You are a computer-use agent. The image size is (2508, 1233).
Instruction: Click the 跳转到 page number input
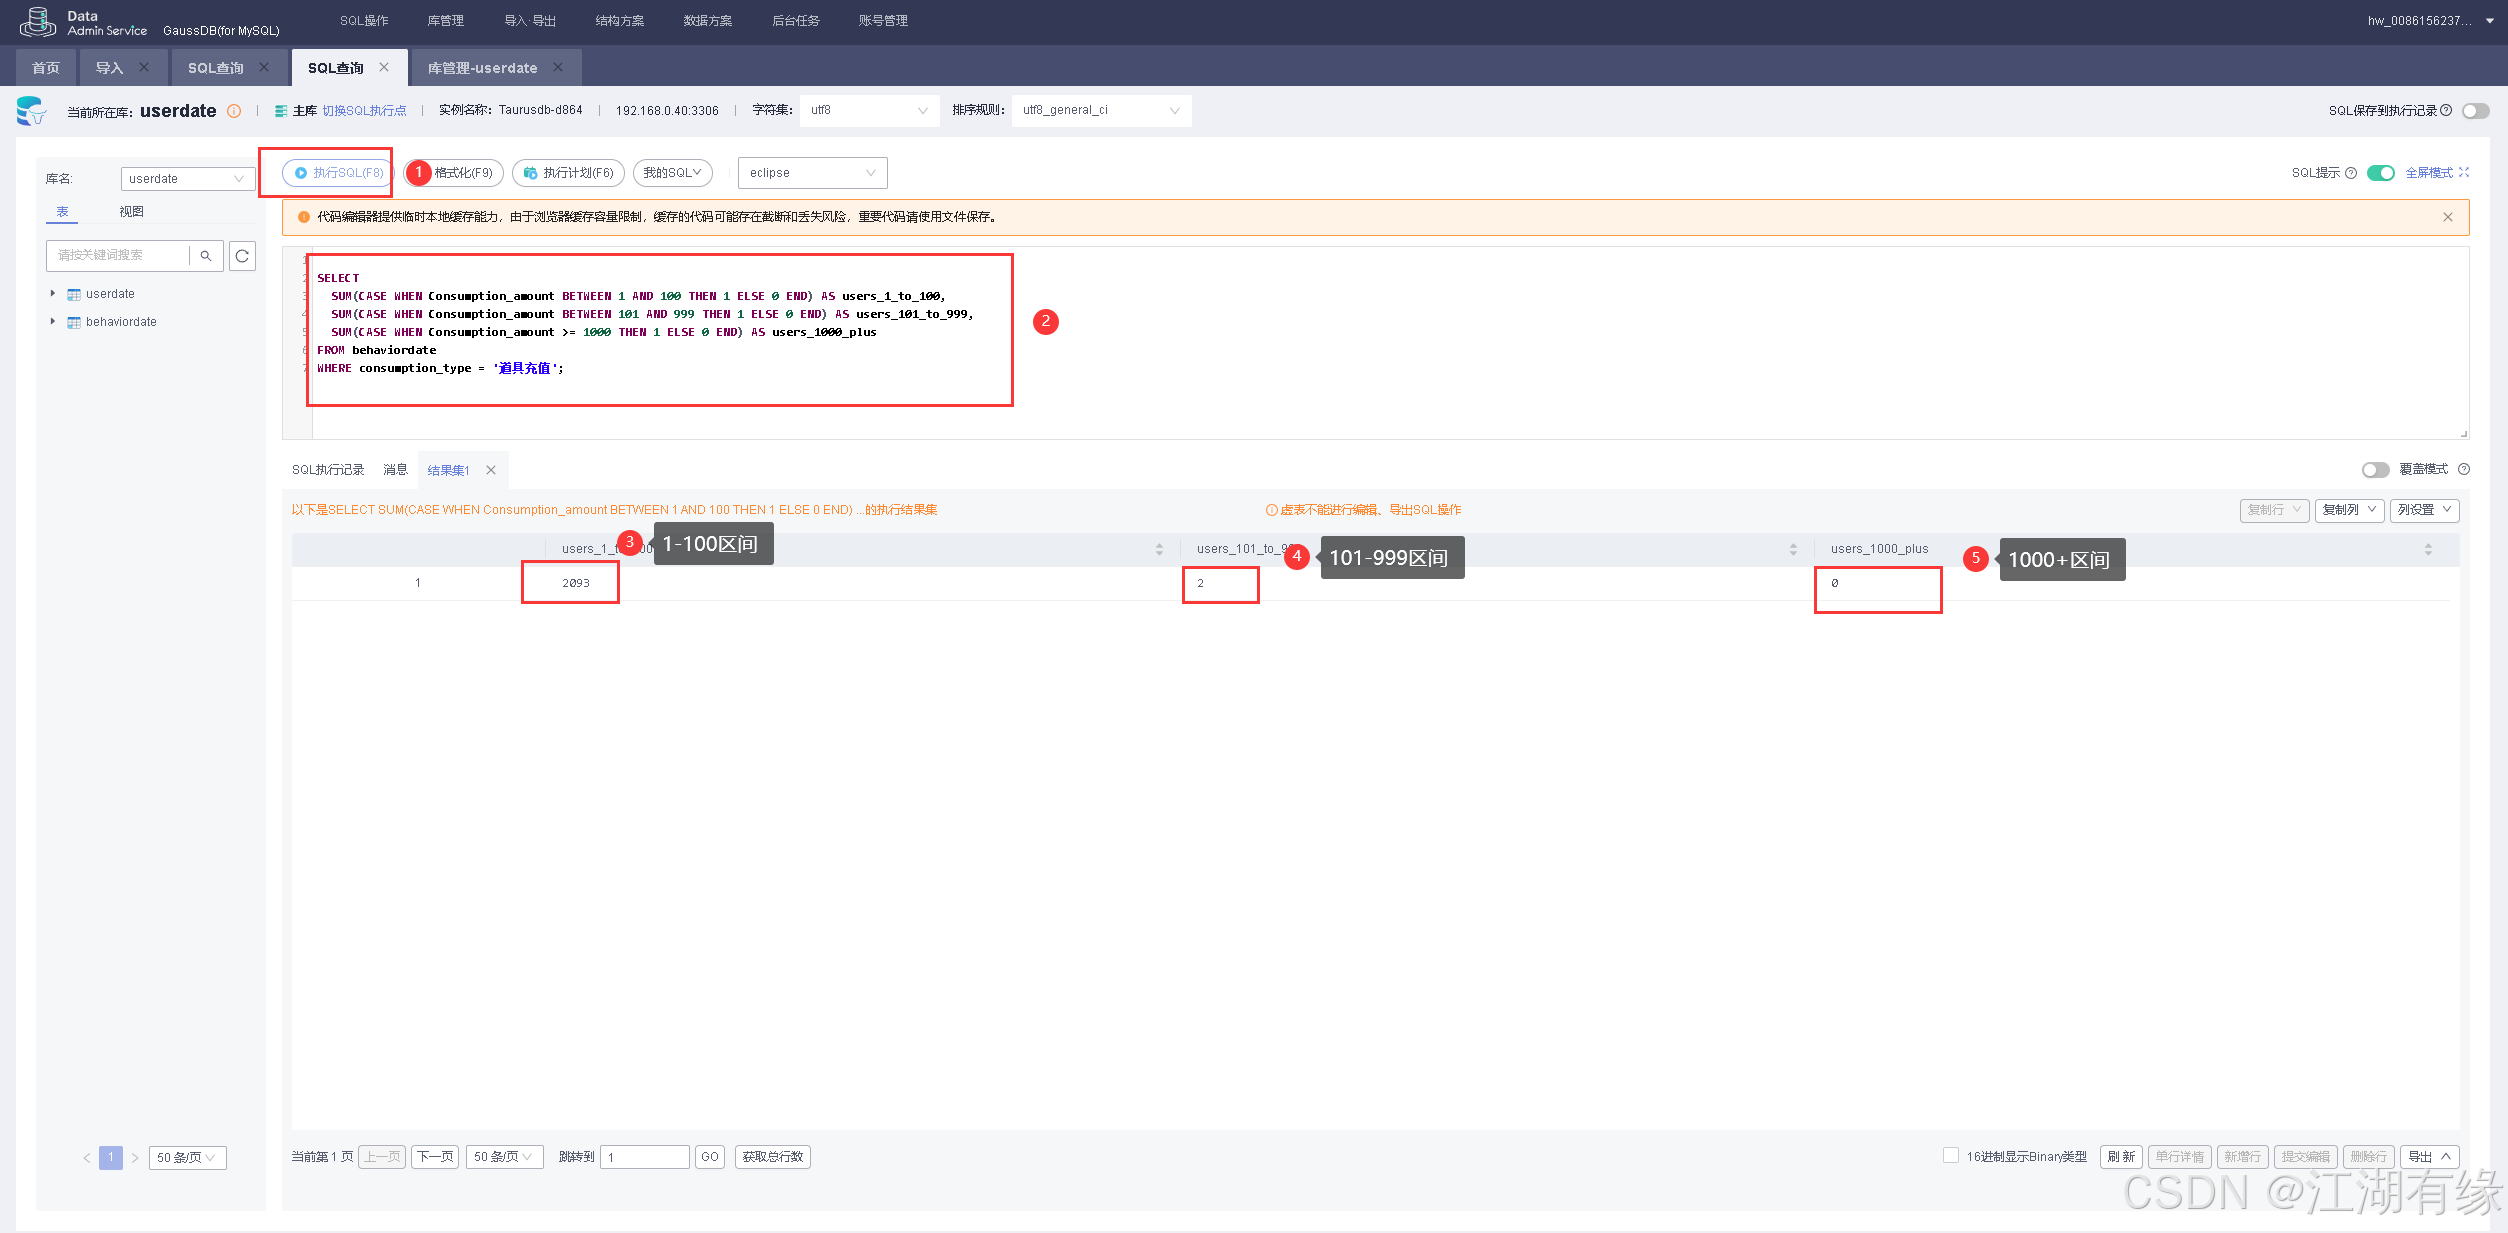click(x=644, y=1157)
